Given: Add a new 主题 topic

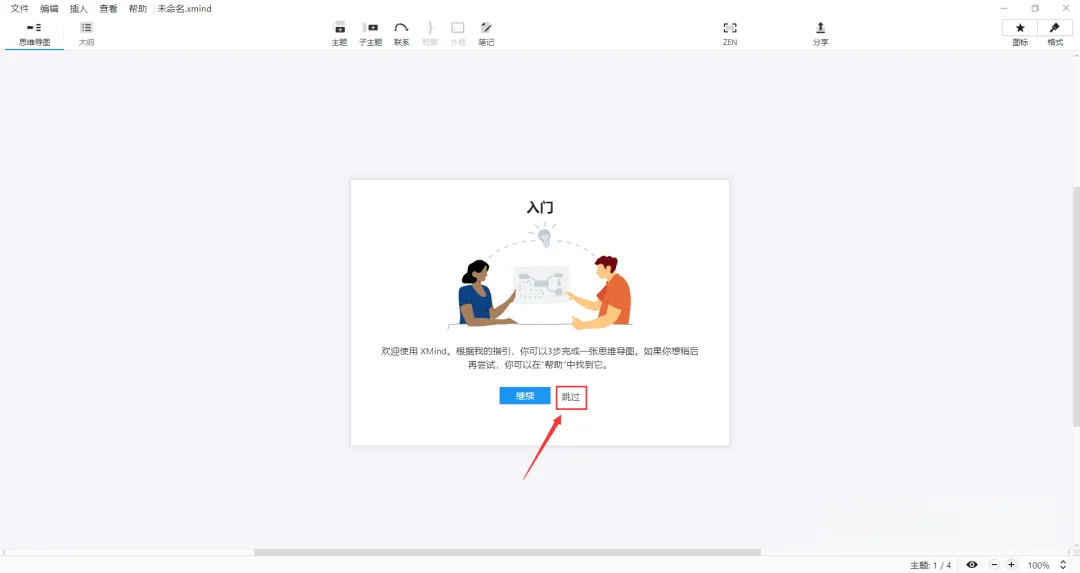Looking at the screenshot, I should point(339,34).
